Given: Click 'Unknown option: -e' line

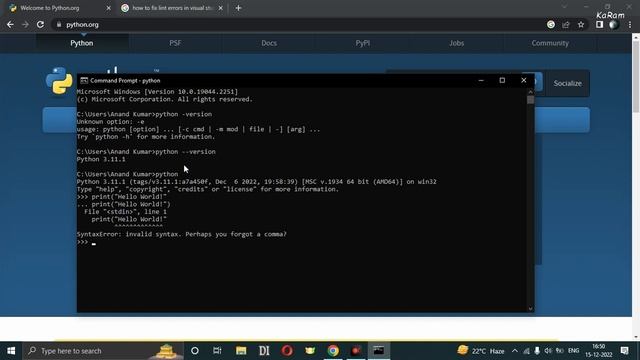Looking at the screenshot, I should point(110,122).
